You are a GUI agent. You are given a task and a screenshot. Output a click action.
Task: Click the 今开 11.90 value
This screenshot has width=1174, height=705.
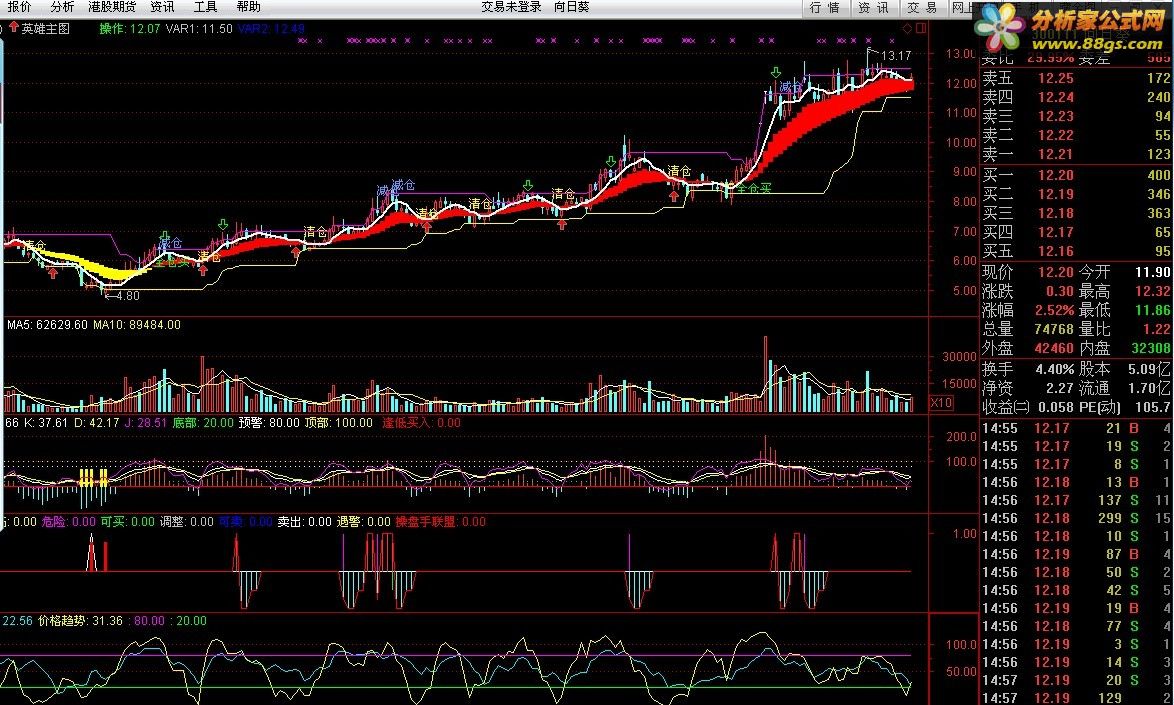tap(1152, 272)
